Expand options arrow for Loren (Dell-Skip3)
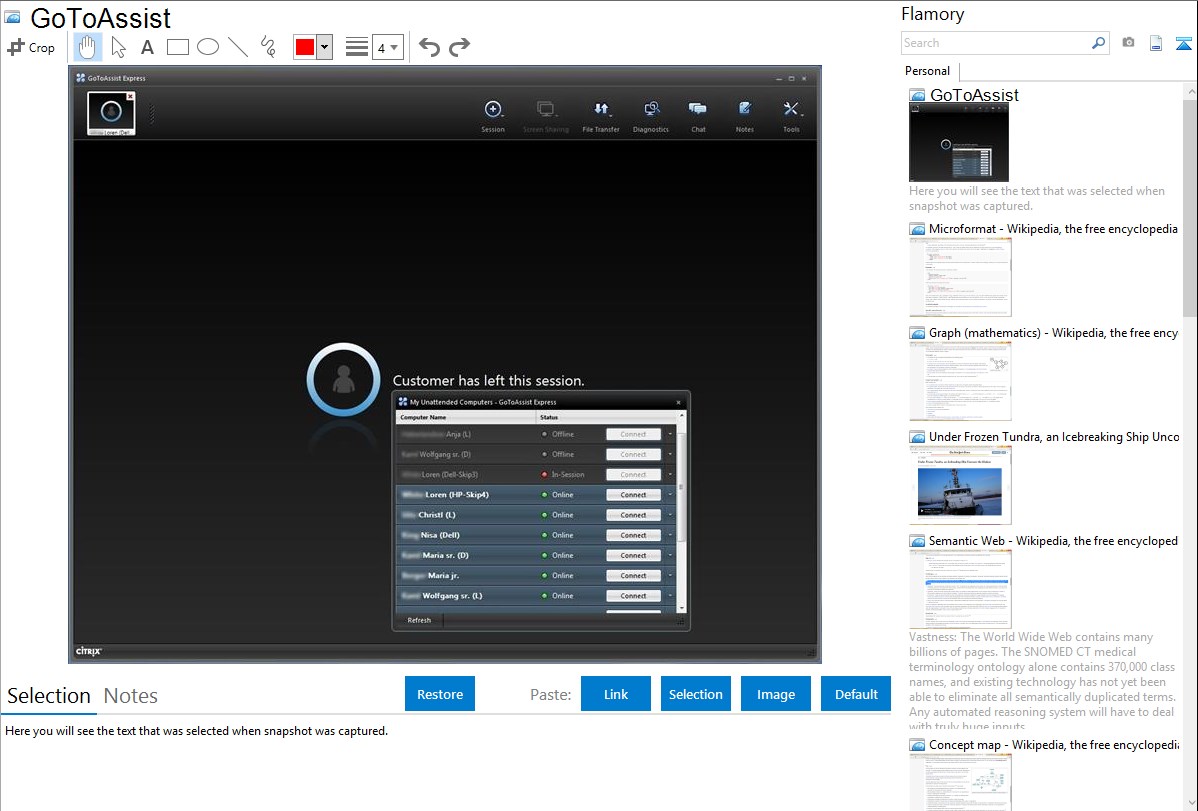This screenshot has height=811, width=1198. (670, 475)
